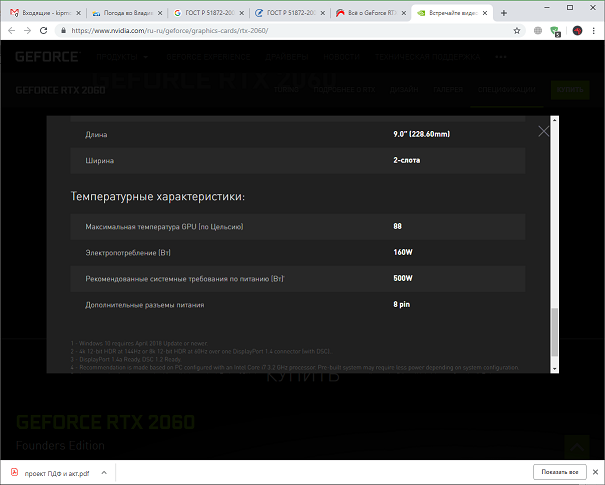The width and height of the screenshot is (605, 485).
Task: Click popup scrollbar down arrow
Action: click(554, 369)
